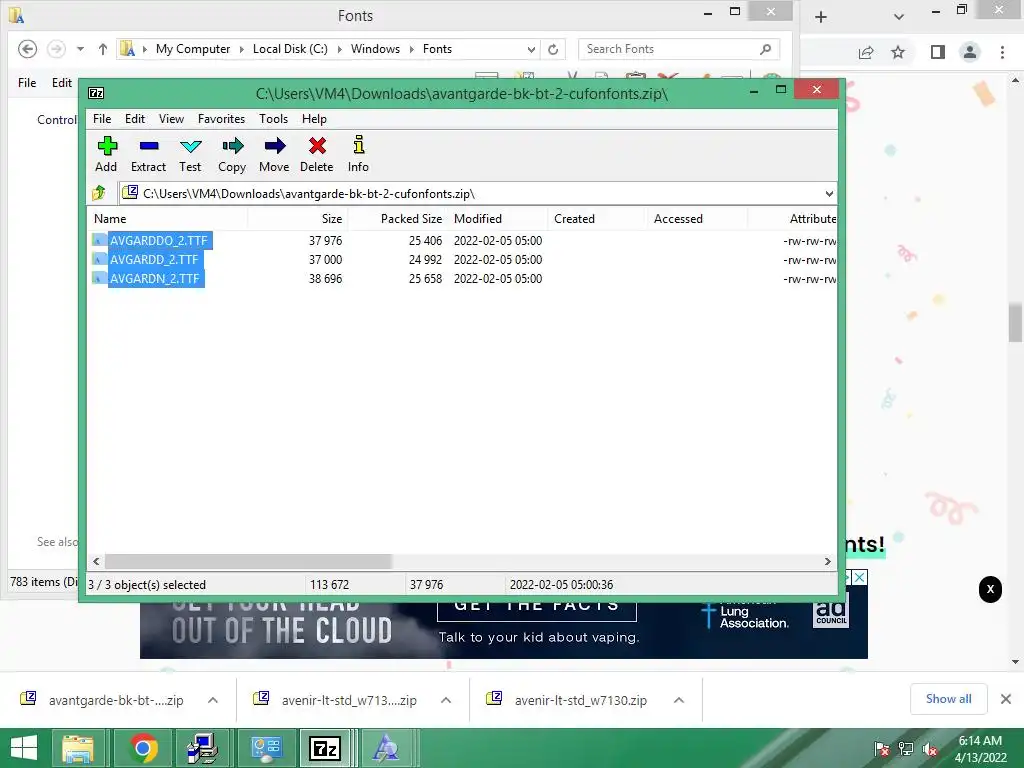
Task: Open Edit menu in Fonts window
Action: point(62,83)
